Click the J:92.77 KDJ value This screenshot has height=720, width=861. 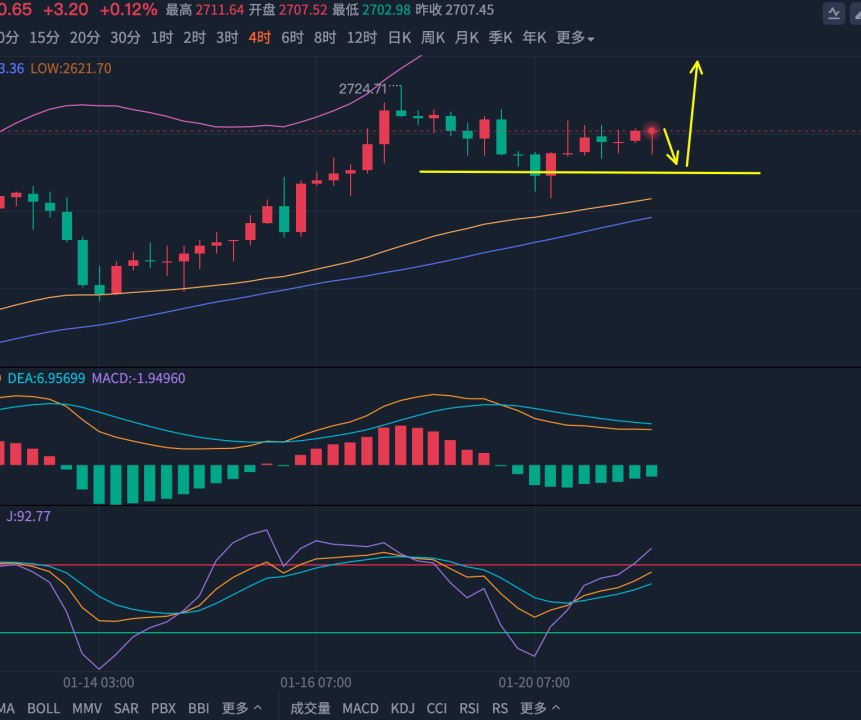(x=29, y=516)
